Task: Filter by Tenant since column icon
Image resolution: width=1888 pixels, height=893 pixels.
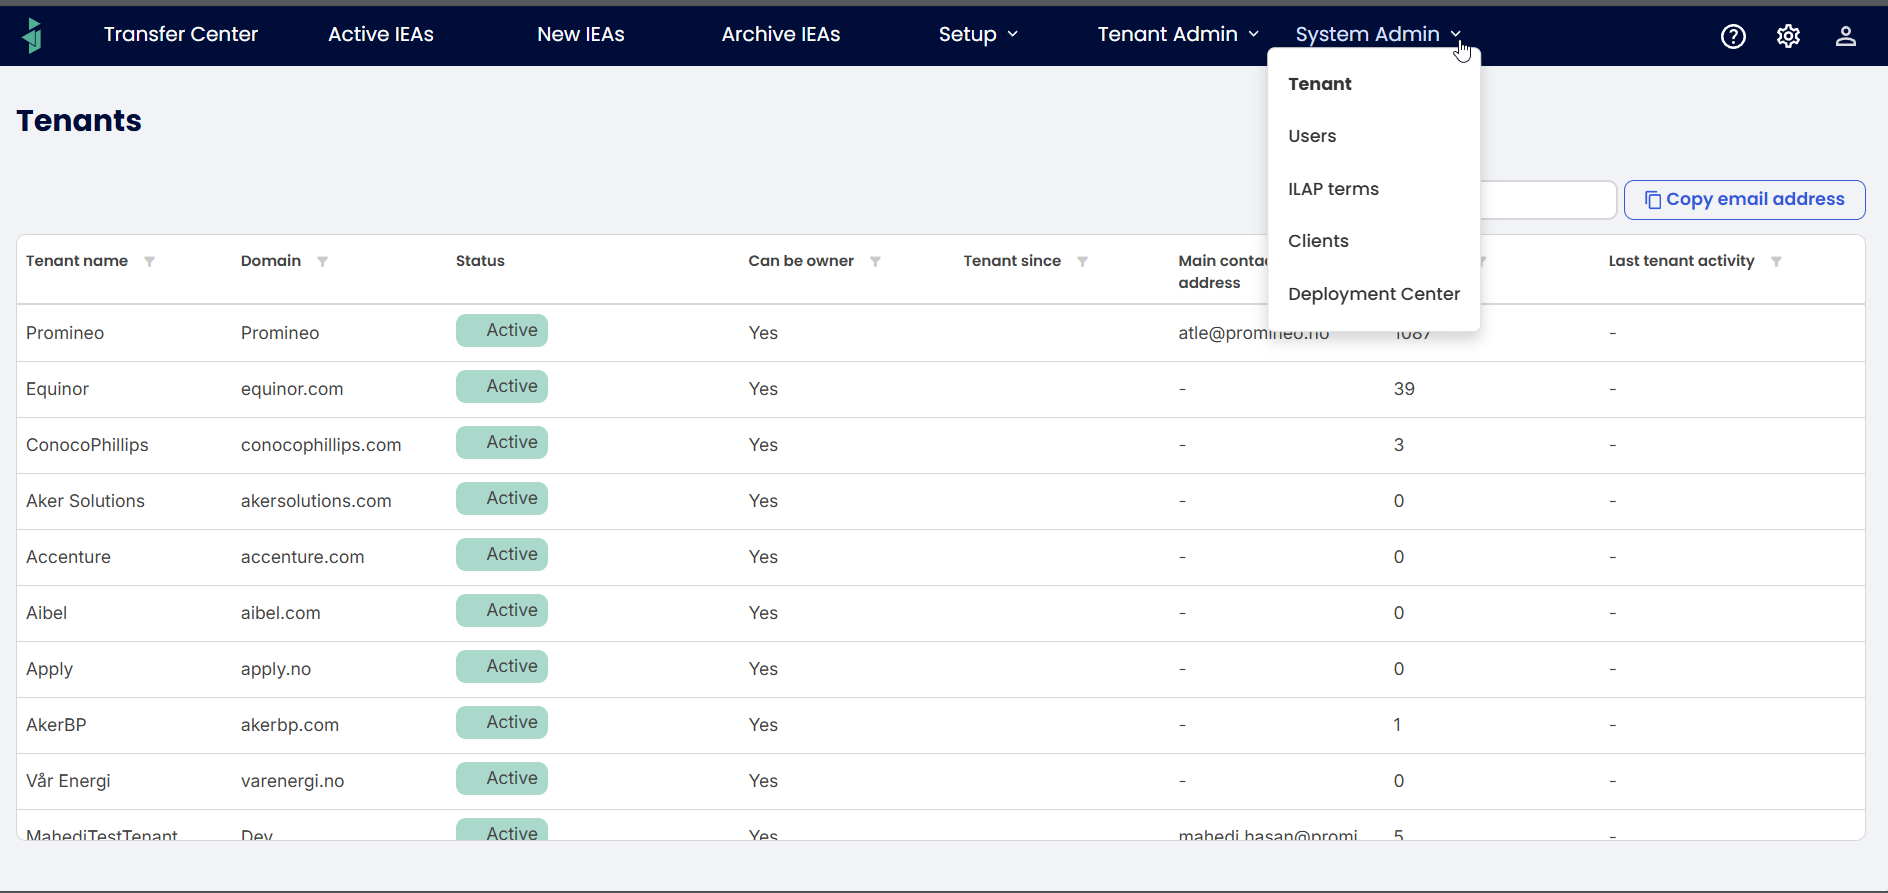Action: (1082, 261)
